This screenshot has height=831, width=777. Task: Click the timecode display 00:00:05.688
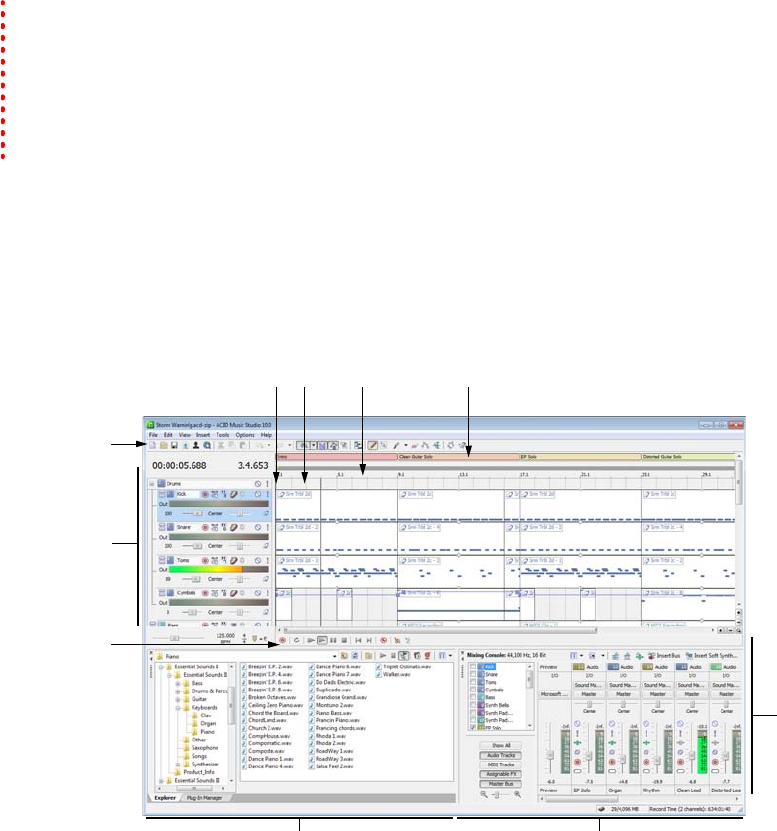click(179, 465)
